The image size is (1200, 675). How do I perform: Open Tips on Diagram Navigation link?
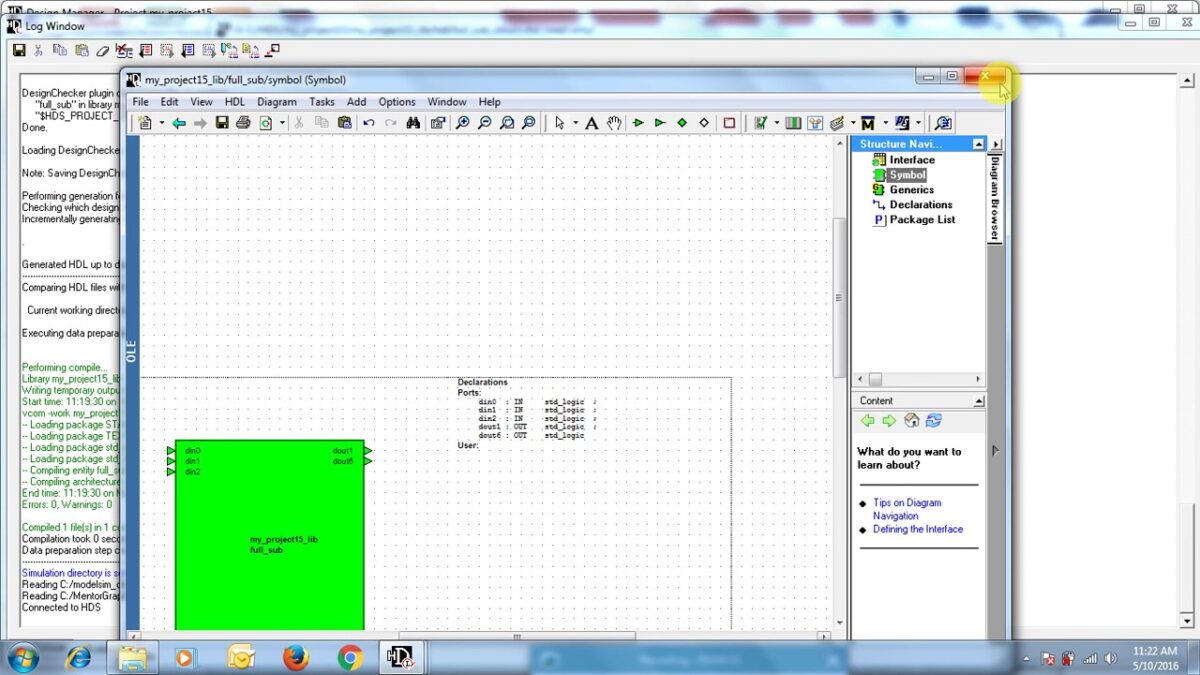[x=907, y=510]
